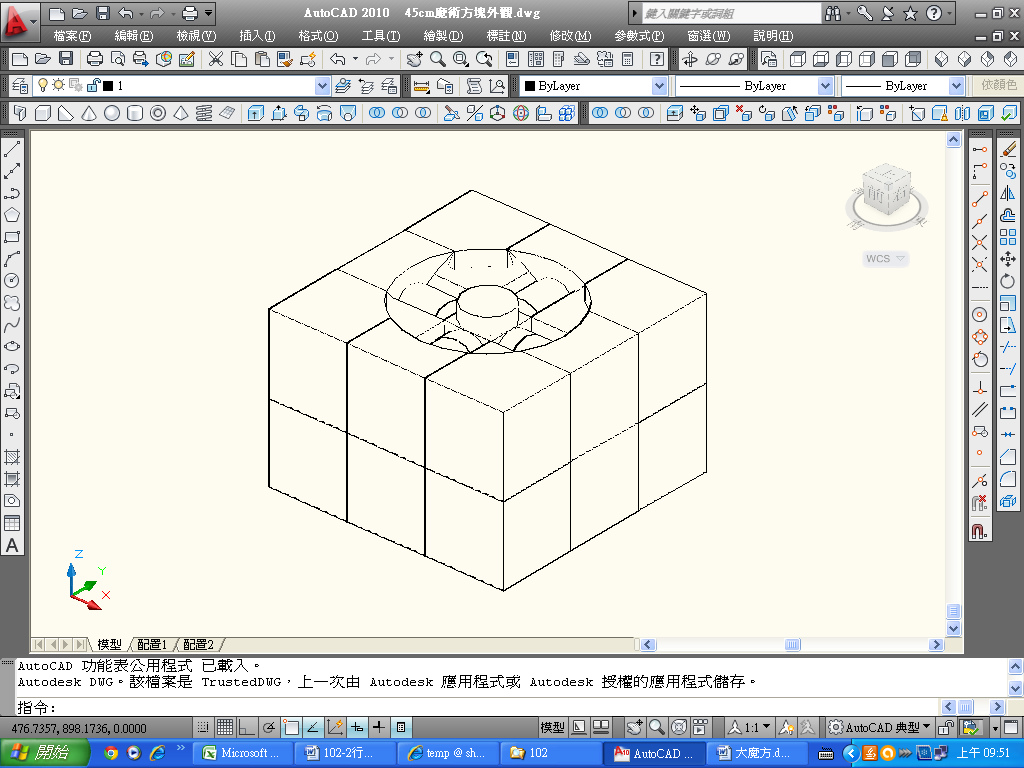Click the Object Snap magnet icon
This screenshot has width=1024, height=768.
[x=979, y=531]
